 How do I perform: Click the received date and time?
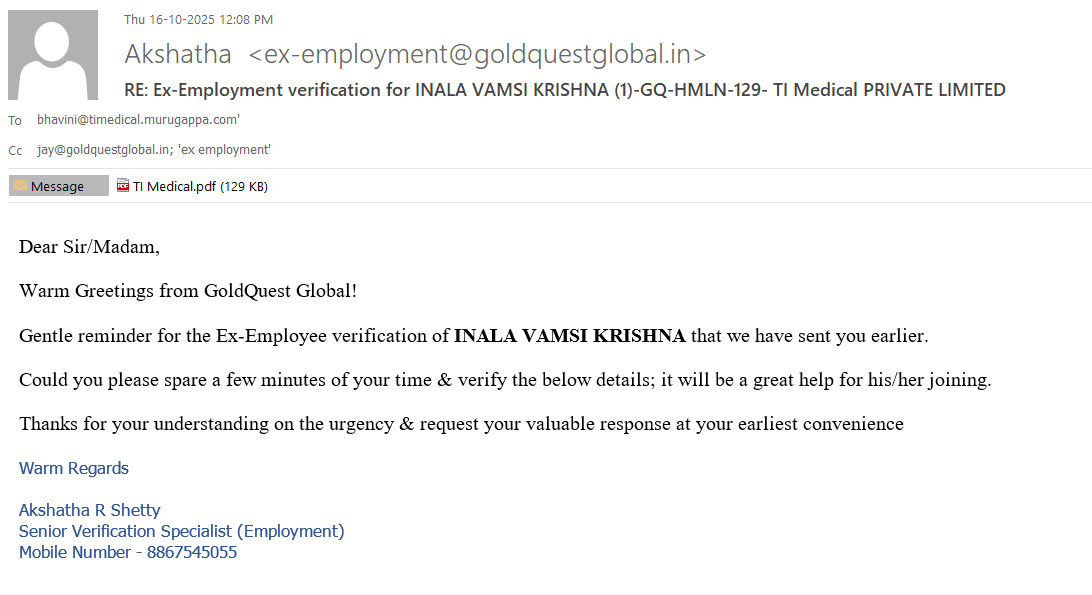pos(198,19)
